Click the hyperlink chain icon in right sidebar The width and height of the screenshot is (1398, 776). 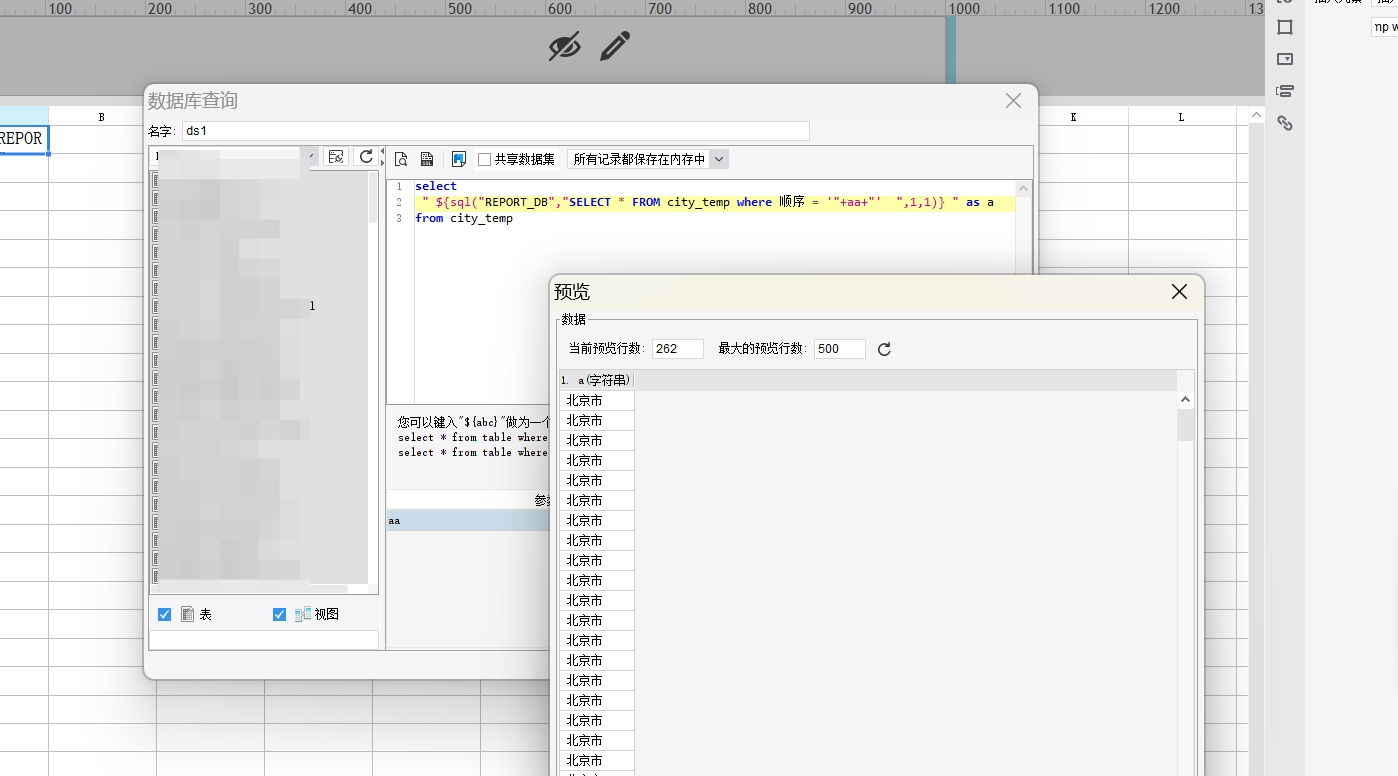click(x=1285, y=123)
